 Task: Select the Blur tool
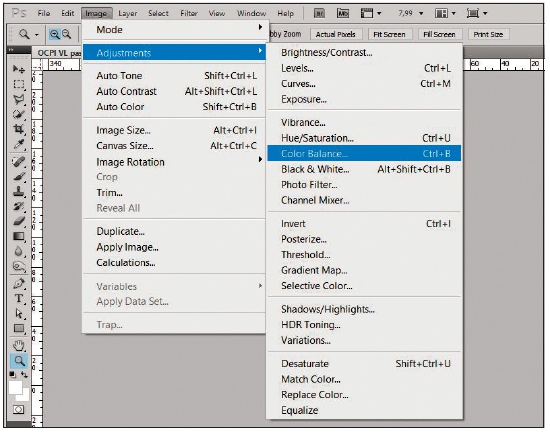[x=19, y=251]
